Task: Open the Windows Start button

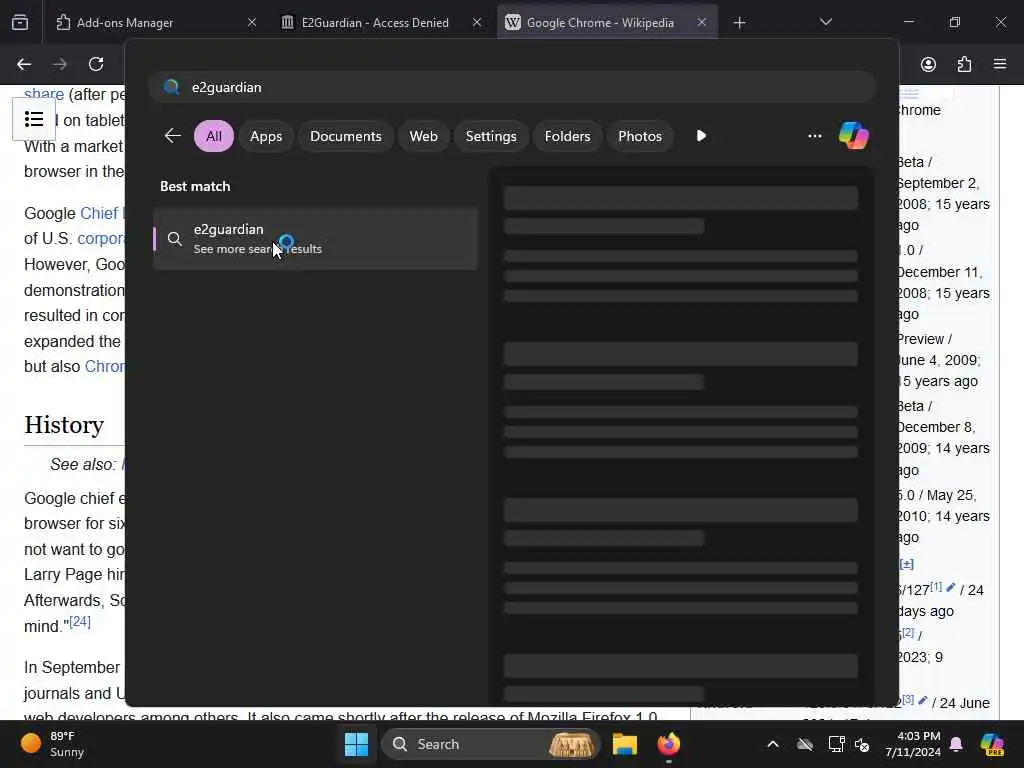Action: click(x=356, y=744)
